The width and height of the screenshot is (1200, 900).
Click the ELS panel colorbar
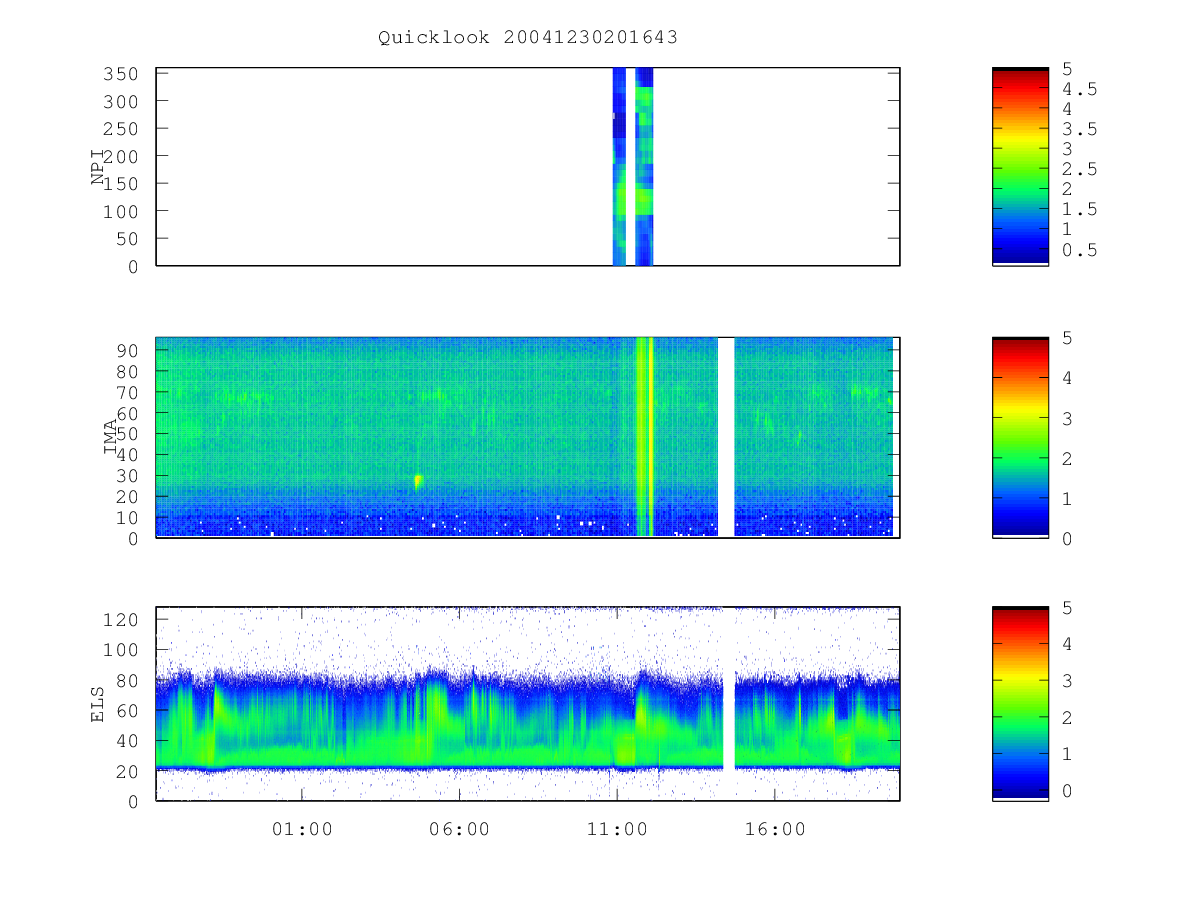[x=1020, y=704]
